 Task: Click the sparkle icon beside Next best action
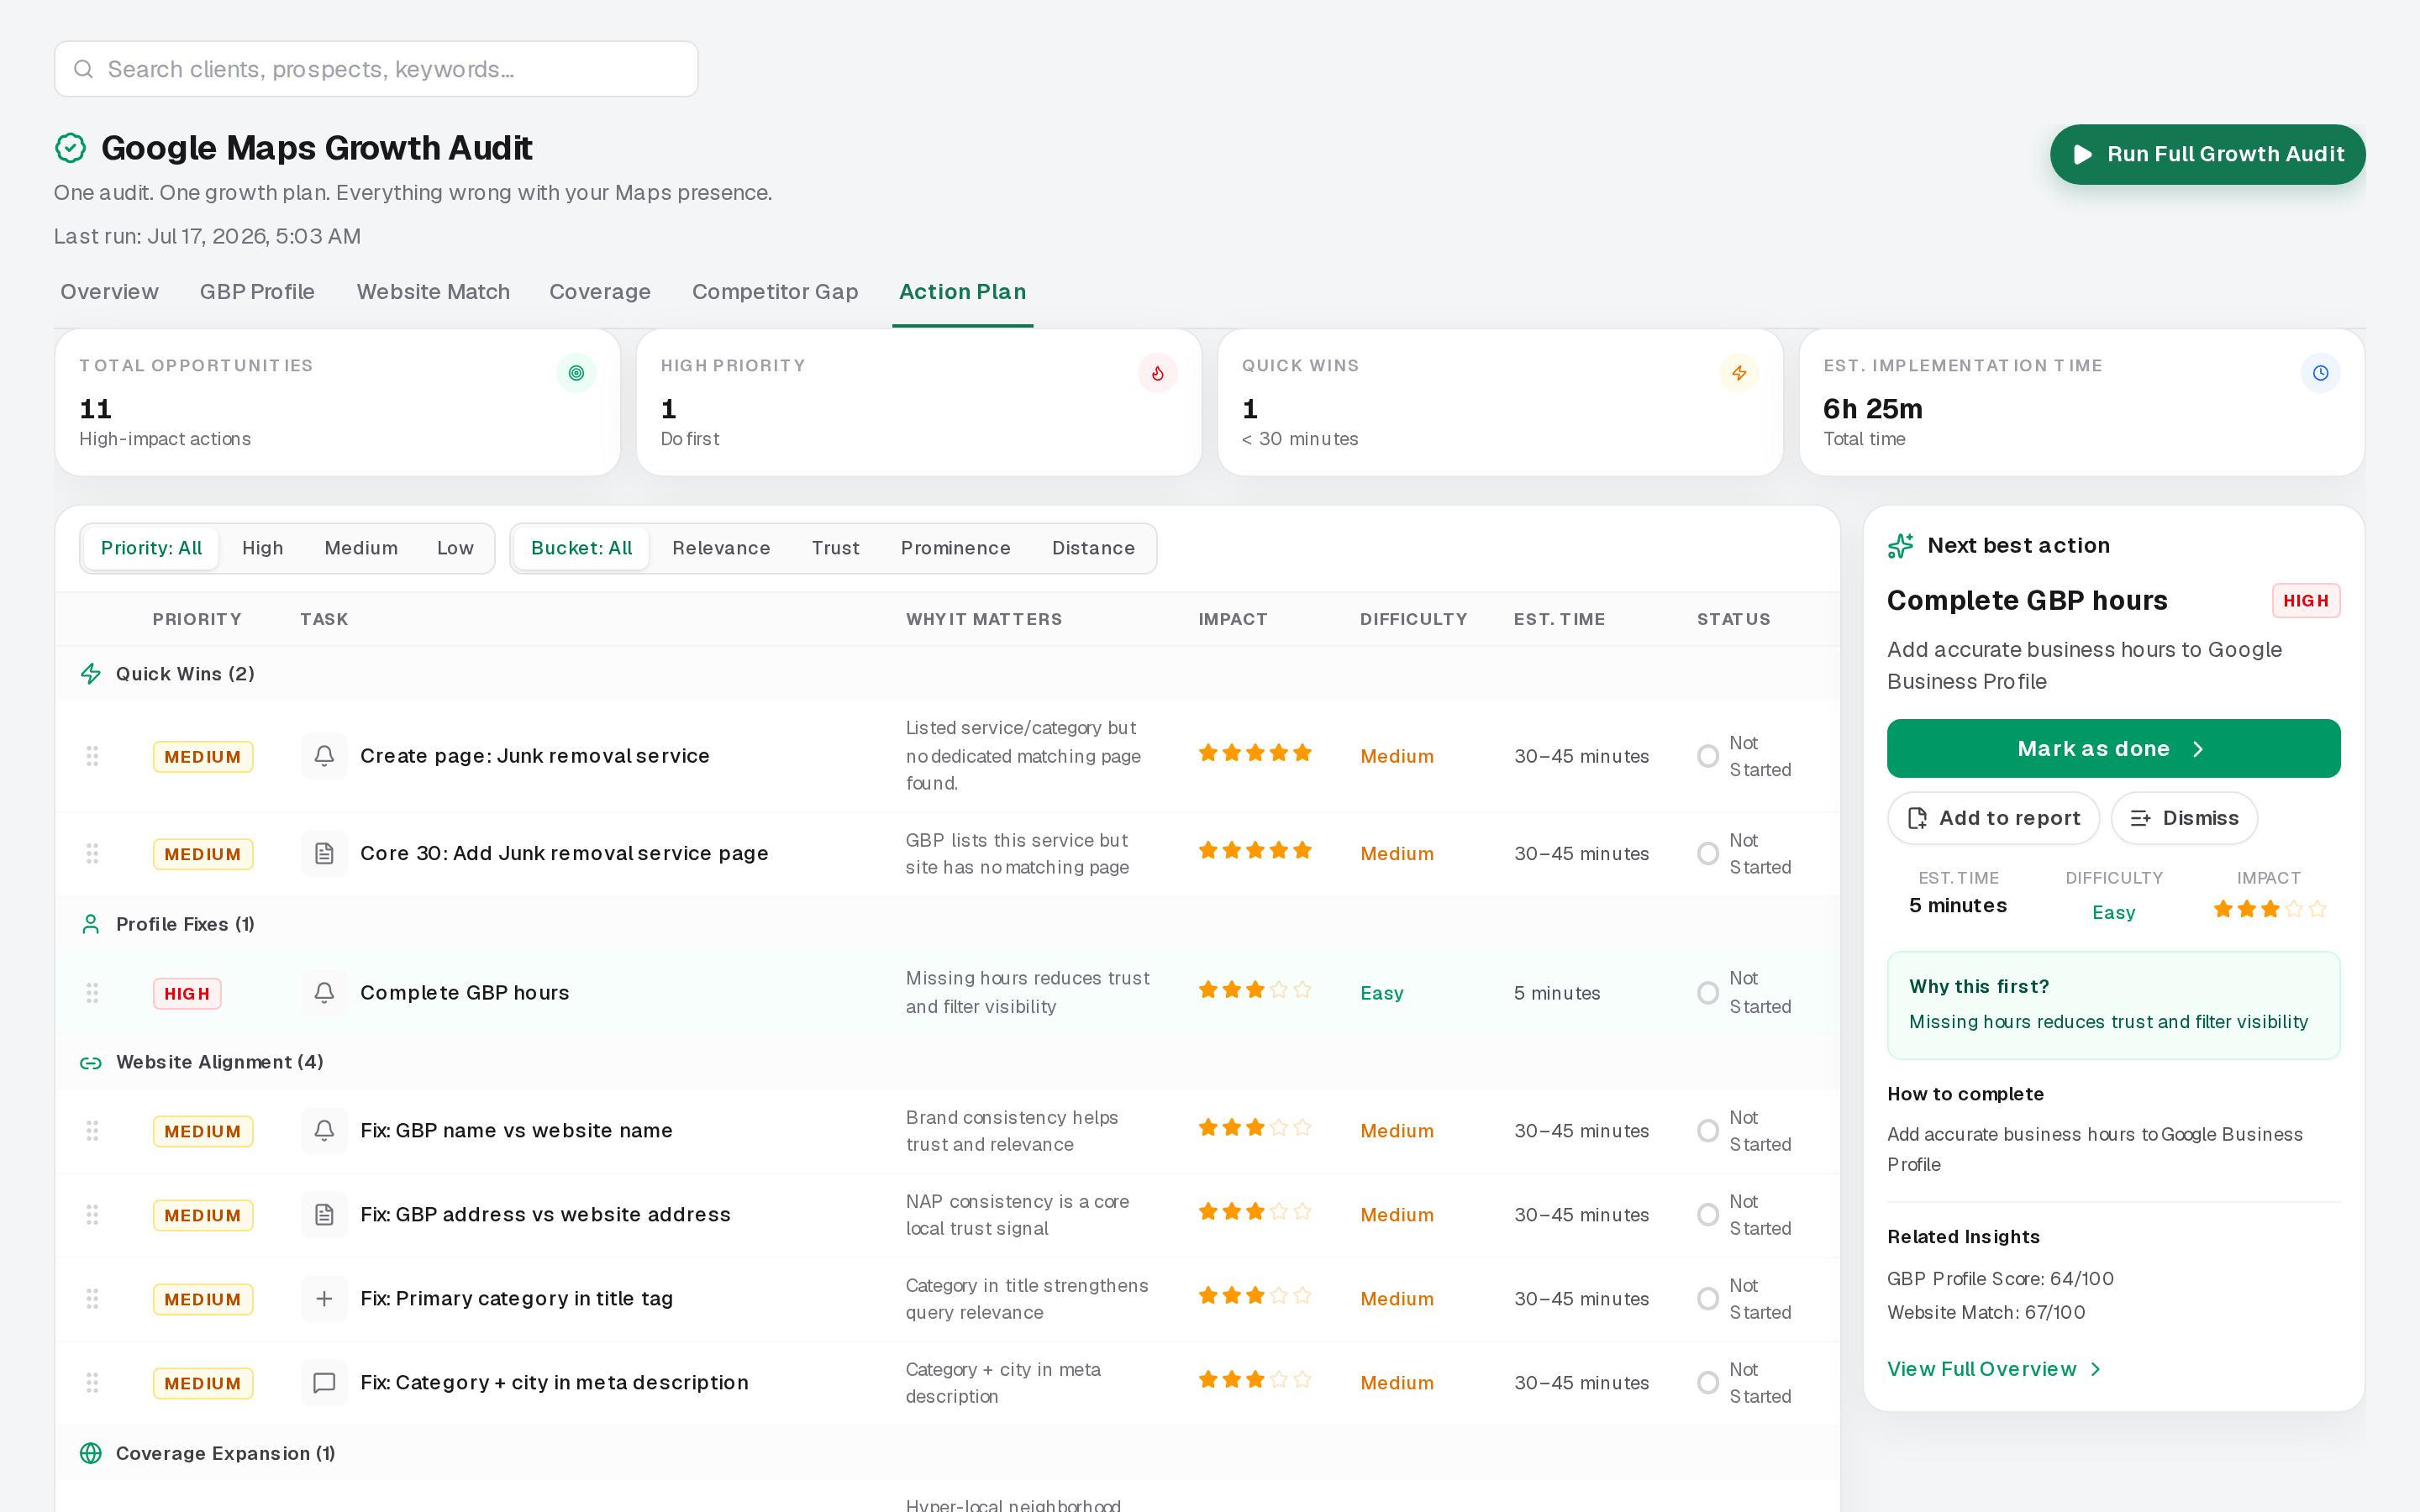coord(1900,546)
